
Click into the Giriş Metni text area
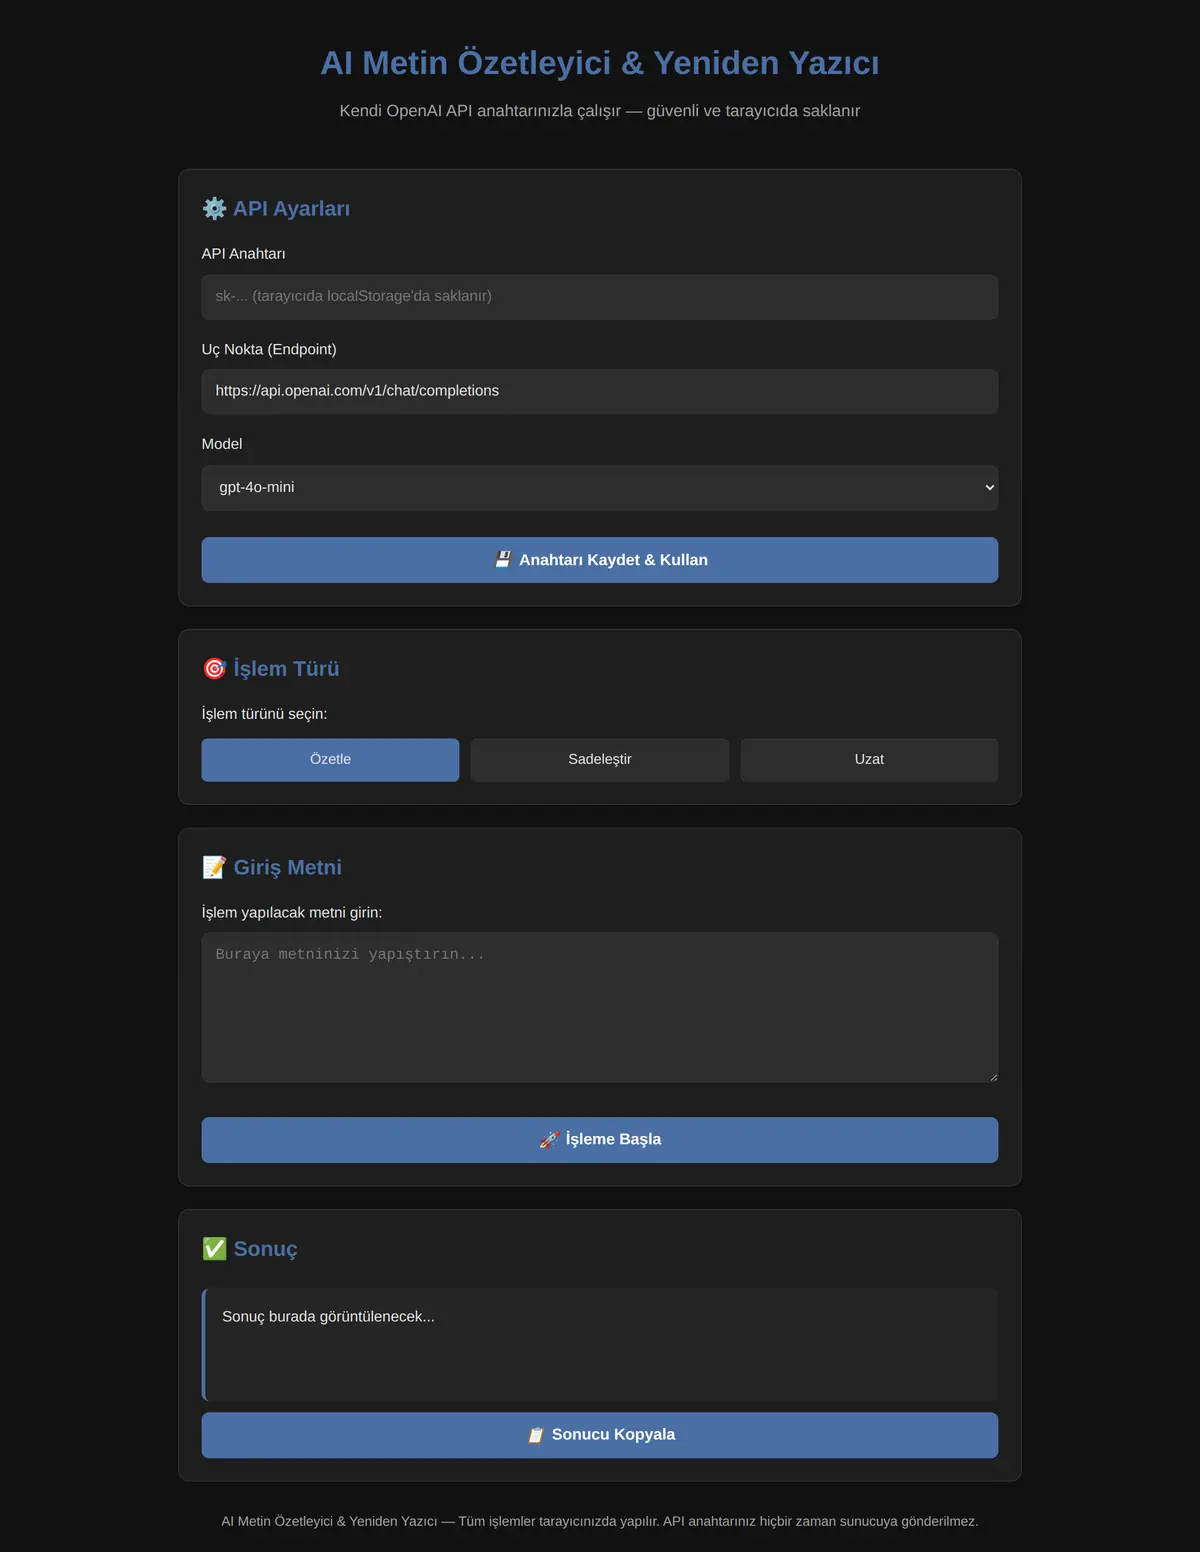point(600,1008)
